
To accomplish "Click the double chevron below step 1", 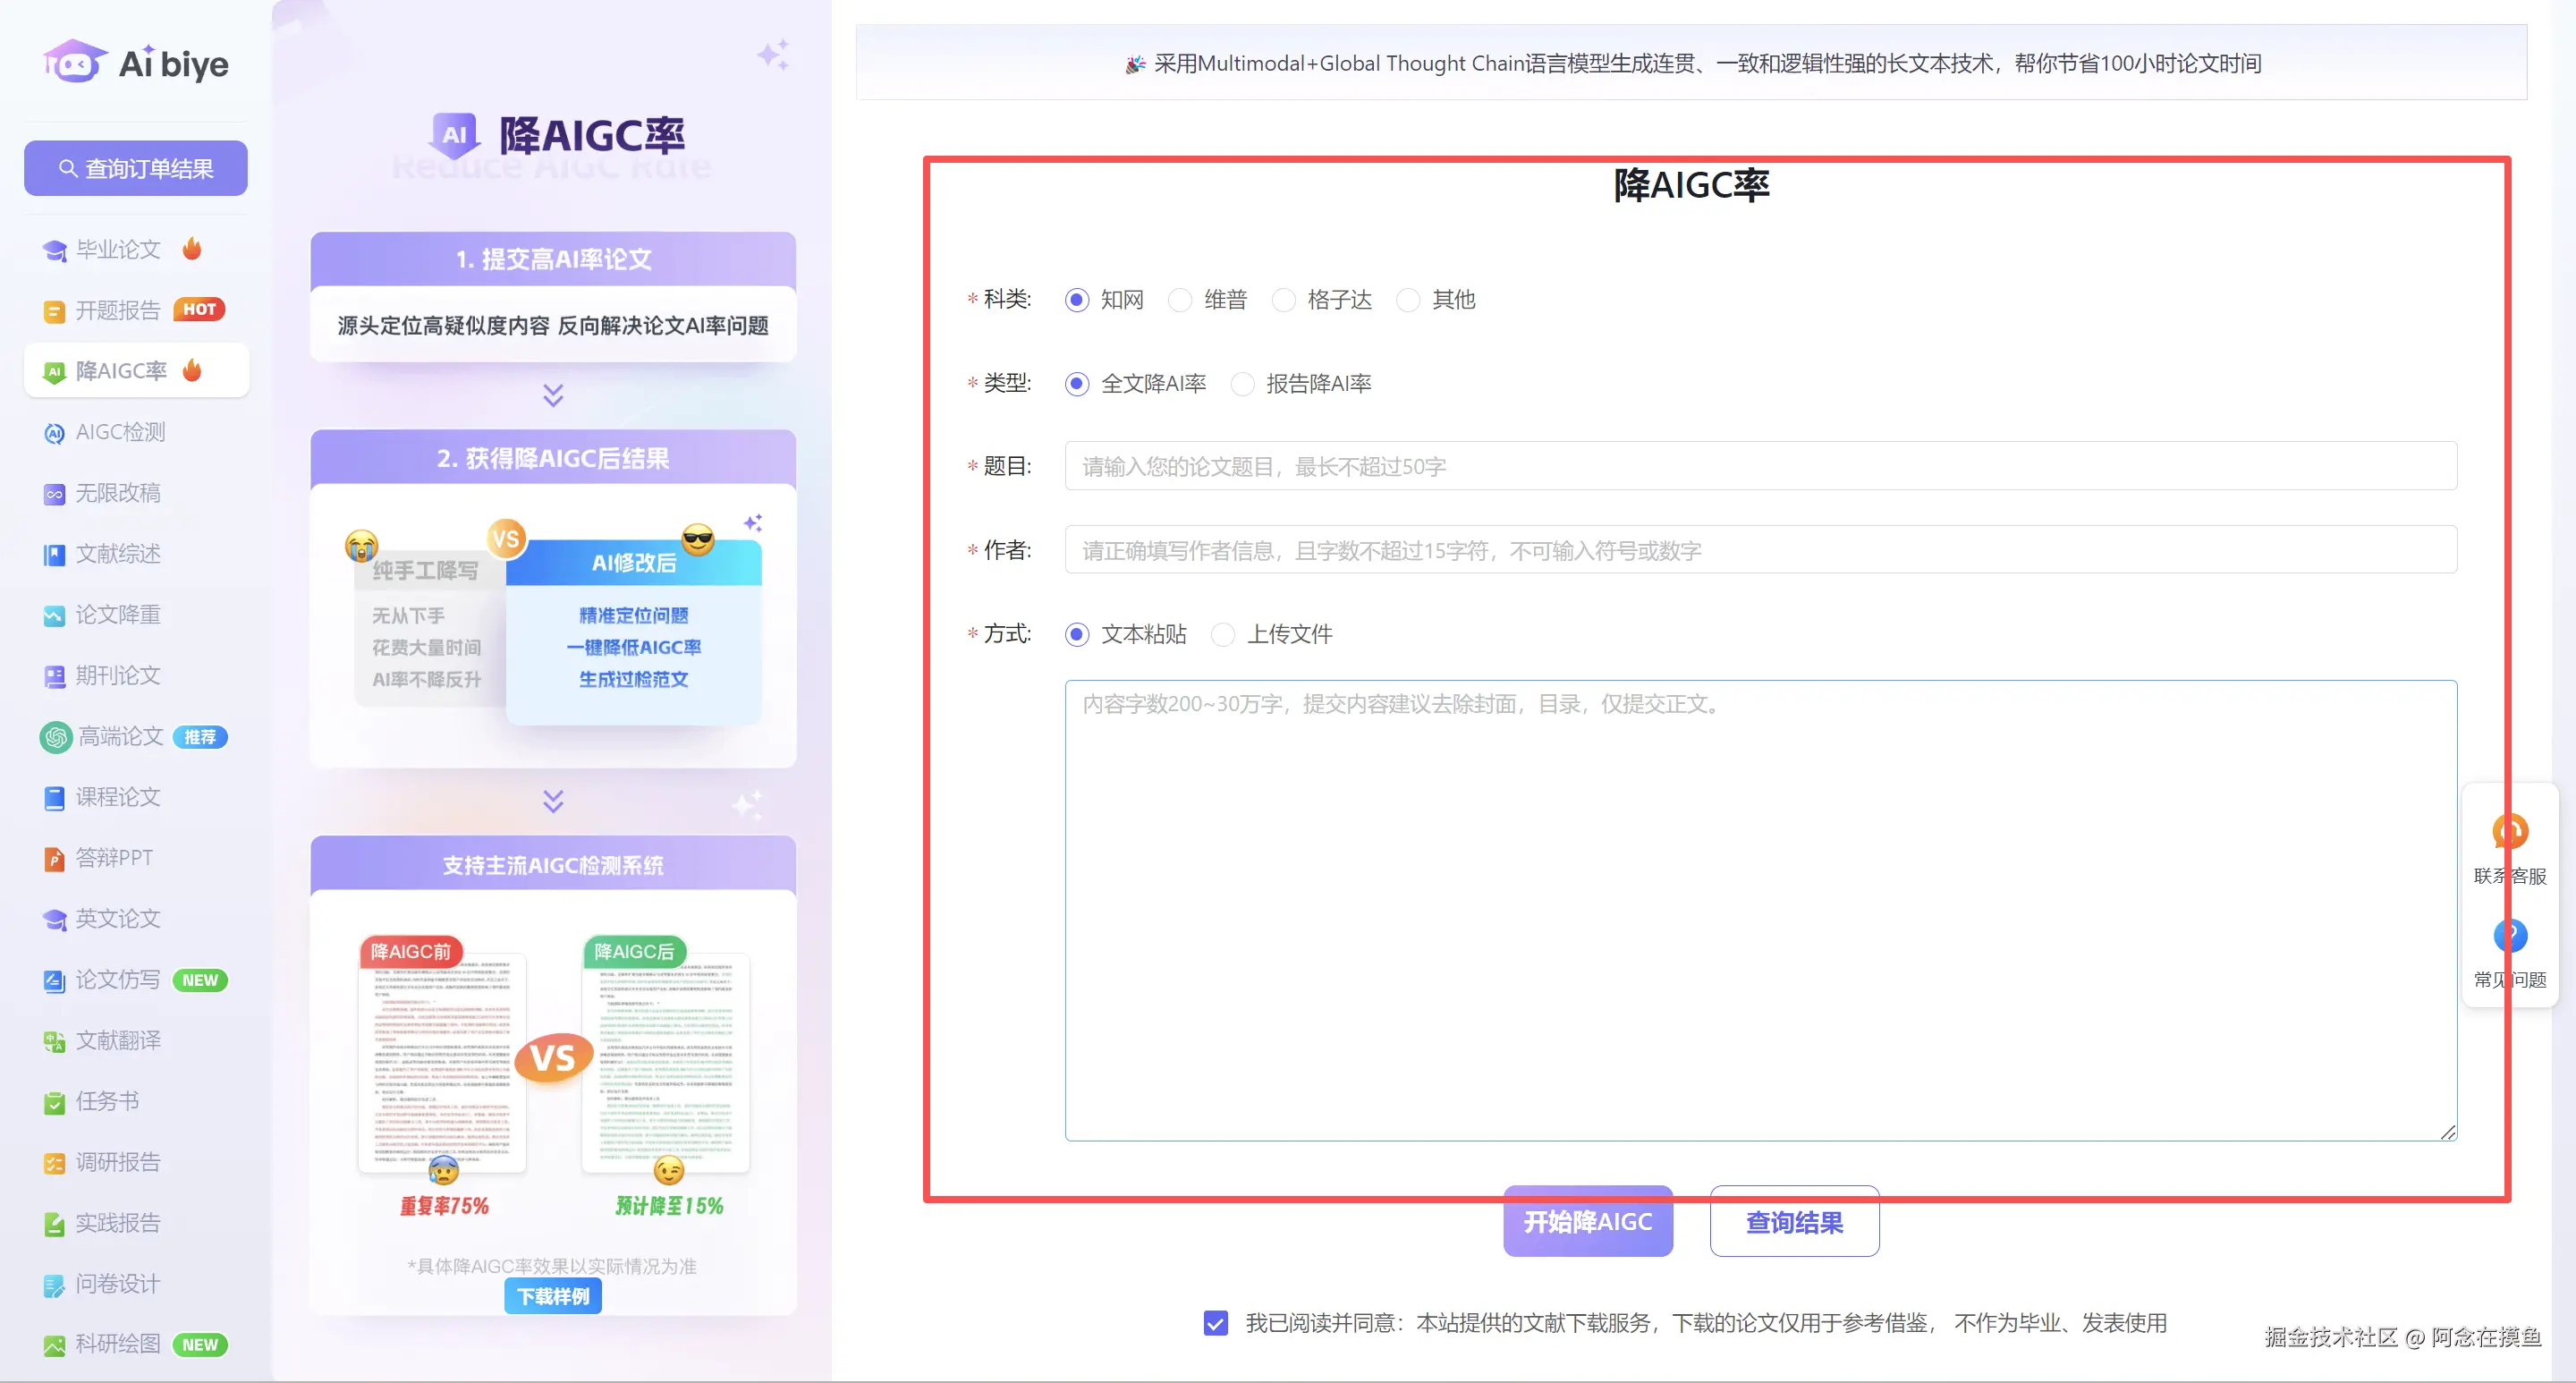I will click(x=553, y=396).
